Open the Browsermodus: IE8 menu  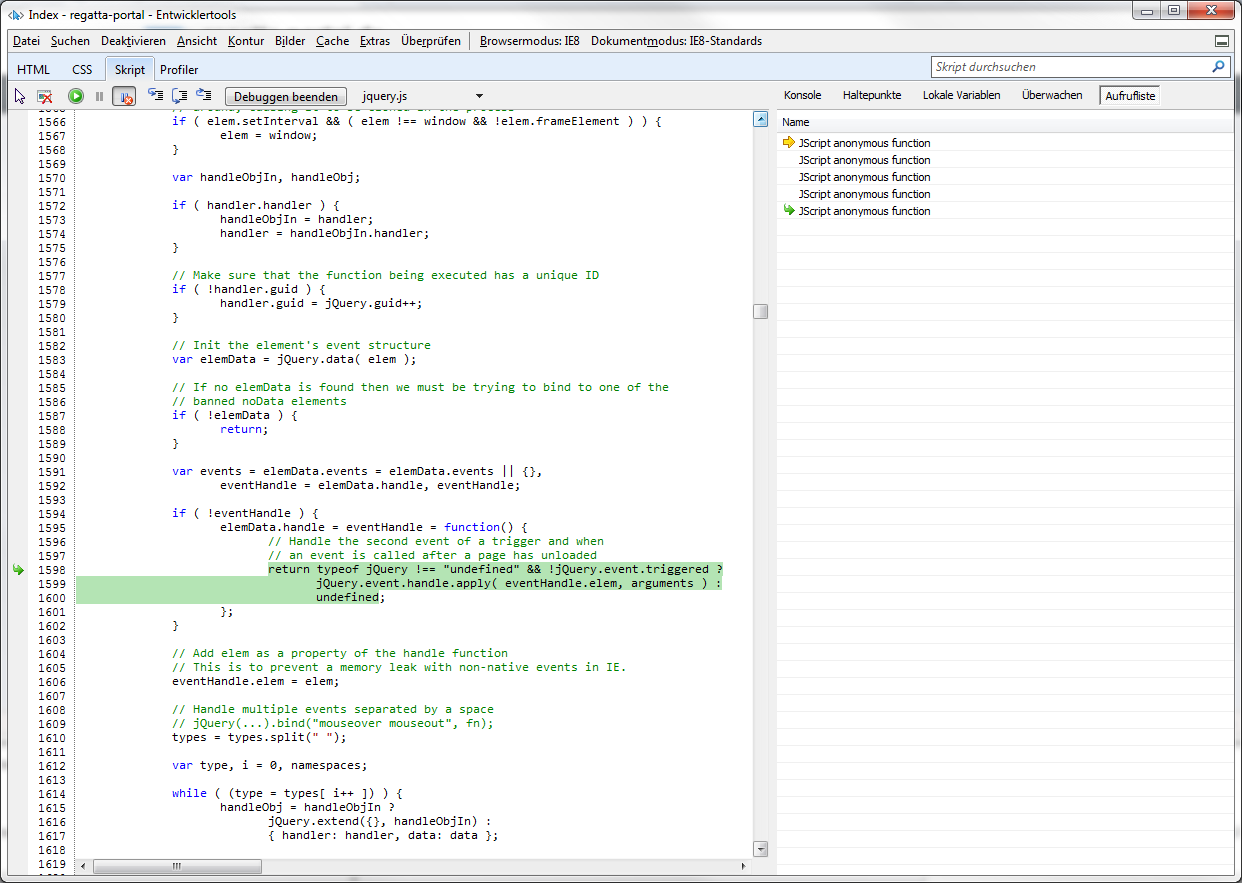pyautogui.click(x=529, y=41)
